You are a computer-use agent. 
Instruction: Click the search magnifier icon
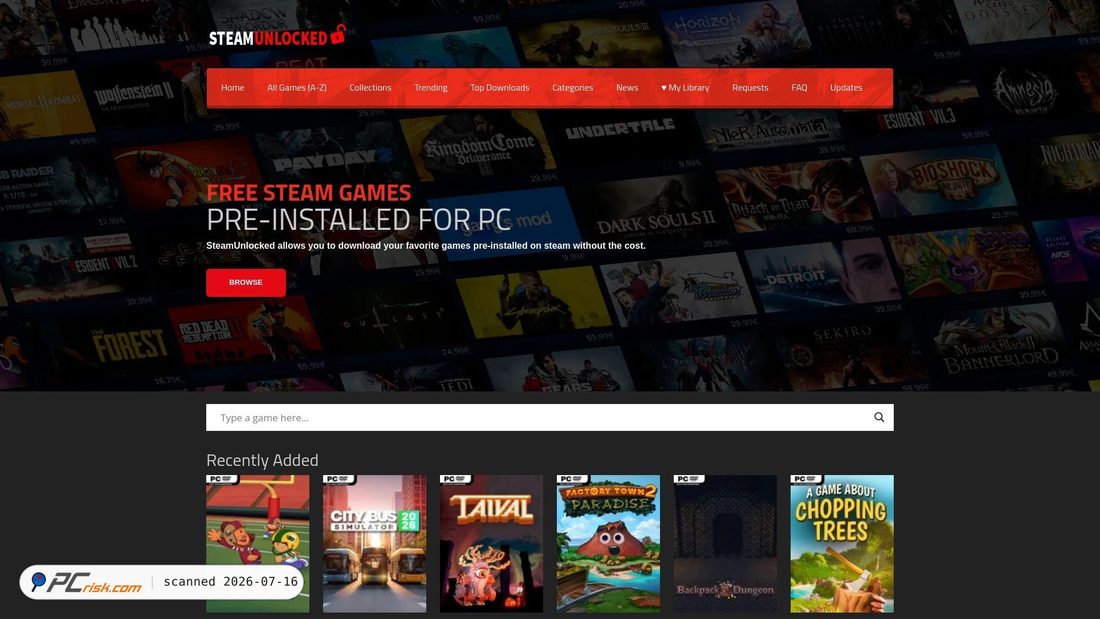click(x=879, y=417)
